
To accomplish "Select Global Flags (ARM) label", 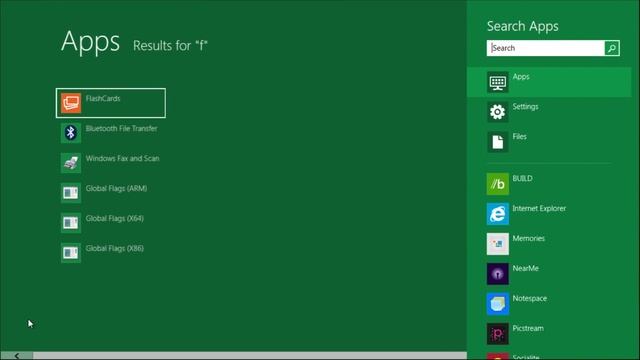I will pyautogui.click(x=116, y=189).
